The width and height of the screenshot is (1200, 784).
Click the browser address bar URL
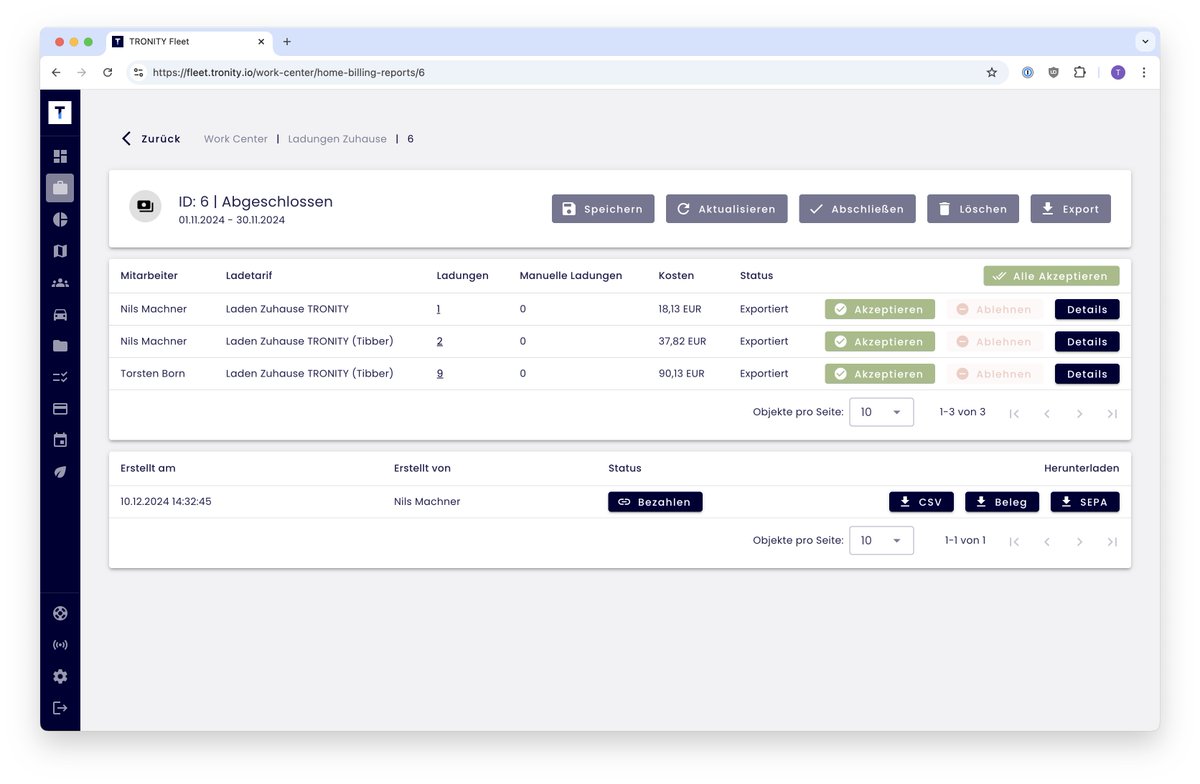289,73
